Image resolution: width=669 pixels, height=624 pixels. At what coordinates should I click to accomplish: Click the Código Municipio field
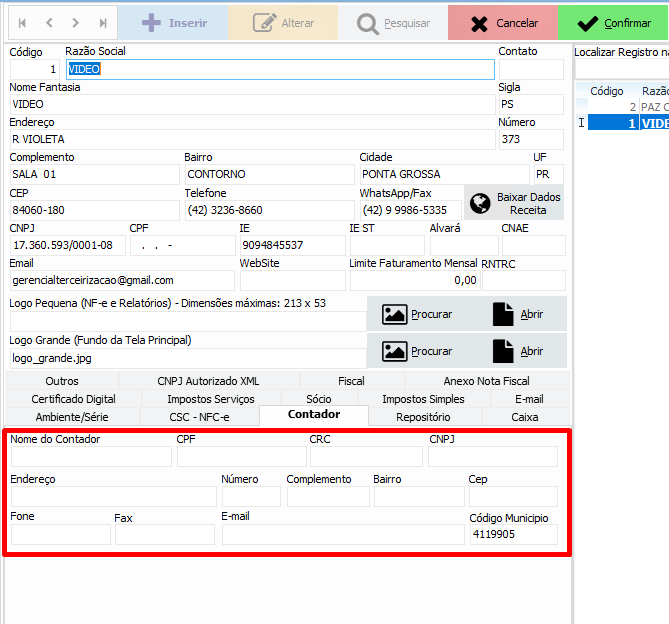click(x=512, y=535)
